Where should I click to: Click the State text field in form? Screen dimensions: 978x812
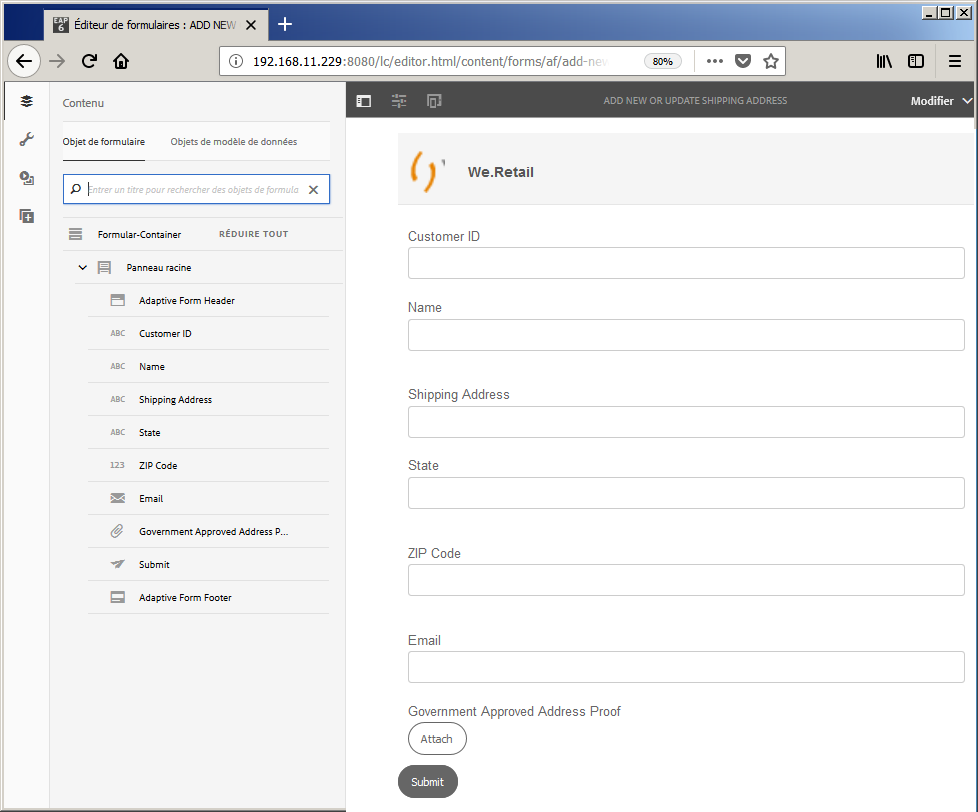[686, 493]
